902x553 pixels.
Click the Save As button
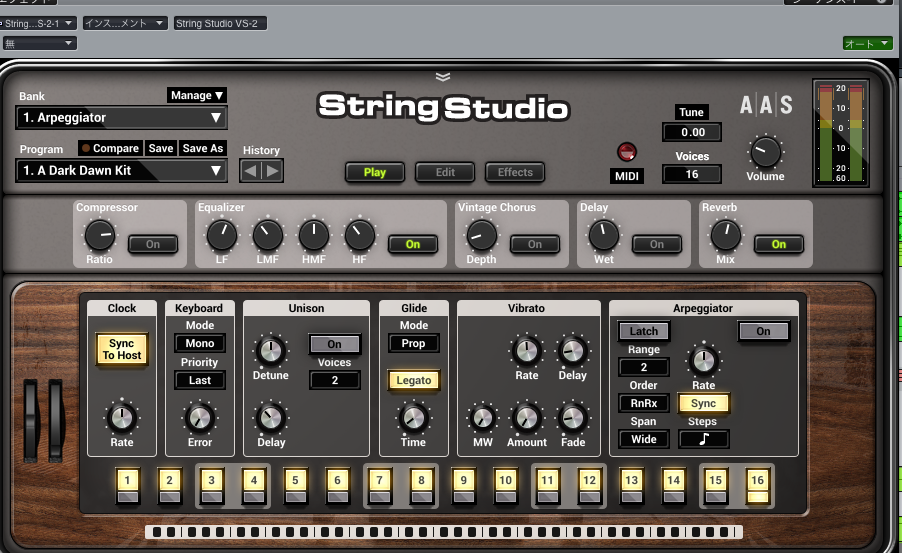[202, 148]
